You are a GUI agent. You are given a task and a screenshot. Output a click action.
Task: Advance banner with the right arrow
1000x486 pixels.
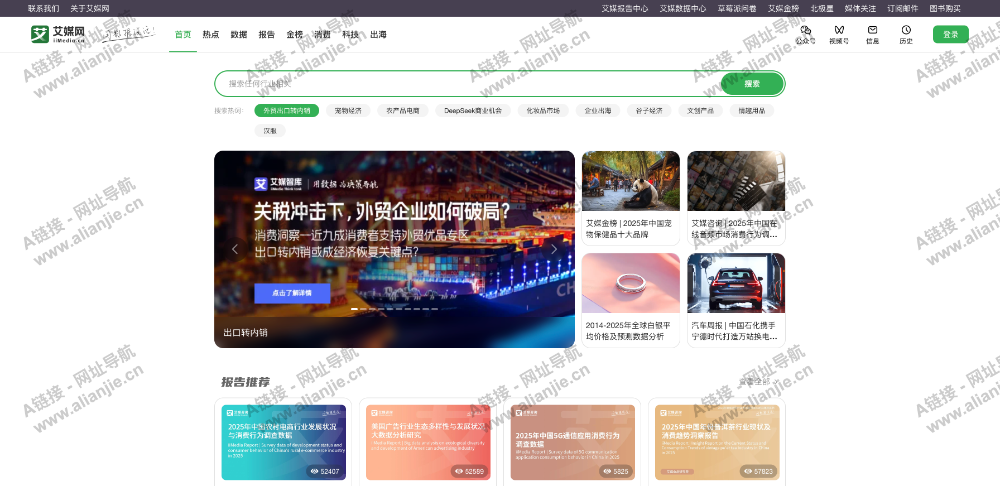point(554,249)
